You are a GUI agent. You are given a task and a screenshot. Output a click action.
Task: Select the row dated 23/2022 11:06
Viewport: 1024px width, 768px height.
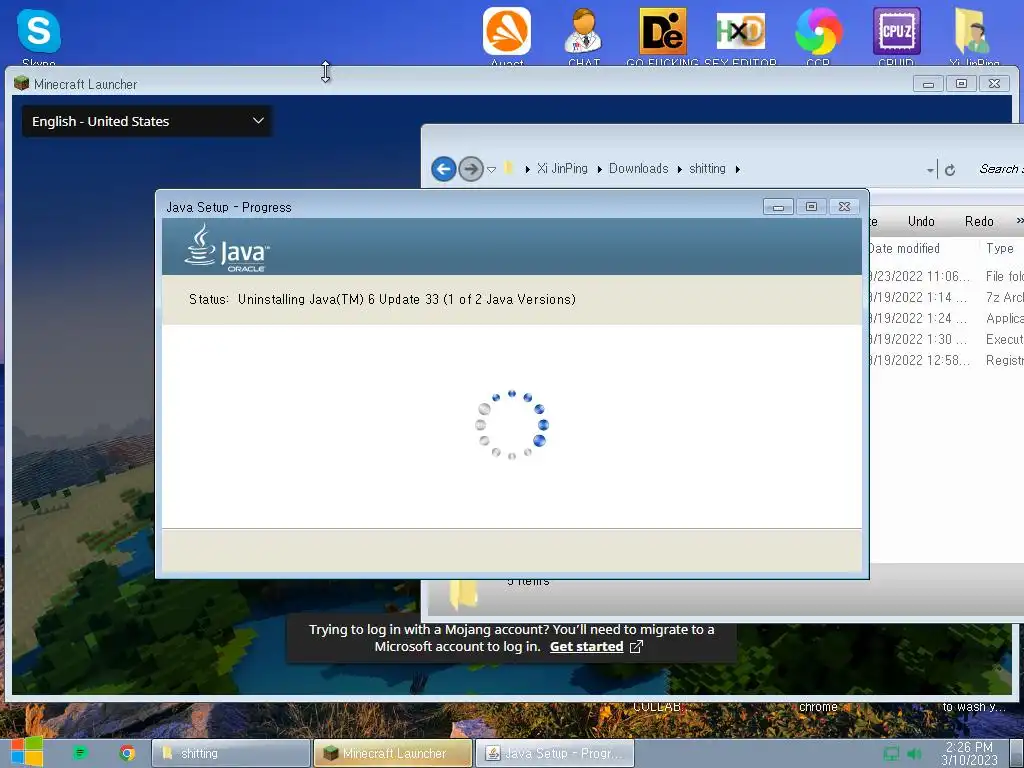(946, 276)
